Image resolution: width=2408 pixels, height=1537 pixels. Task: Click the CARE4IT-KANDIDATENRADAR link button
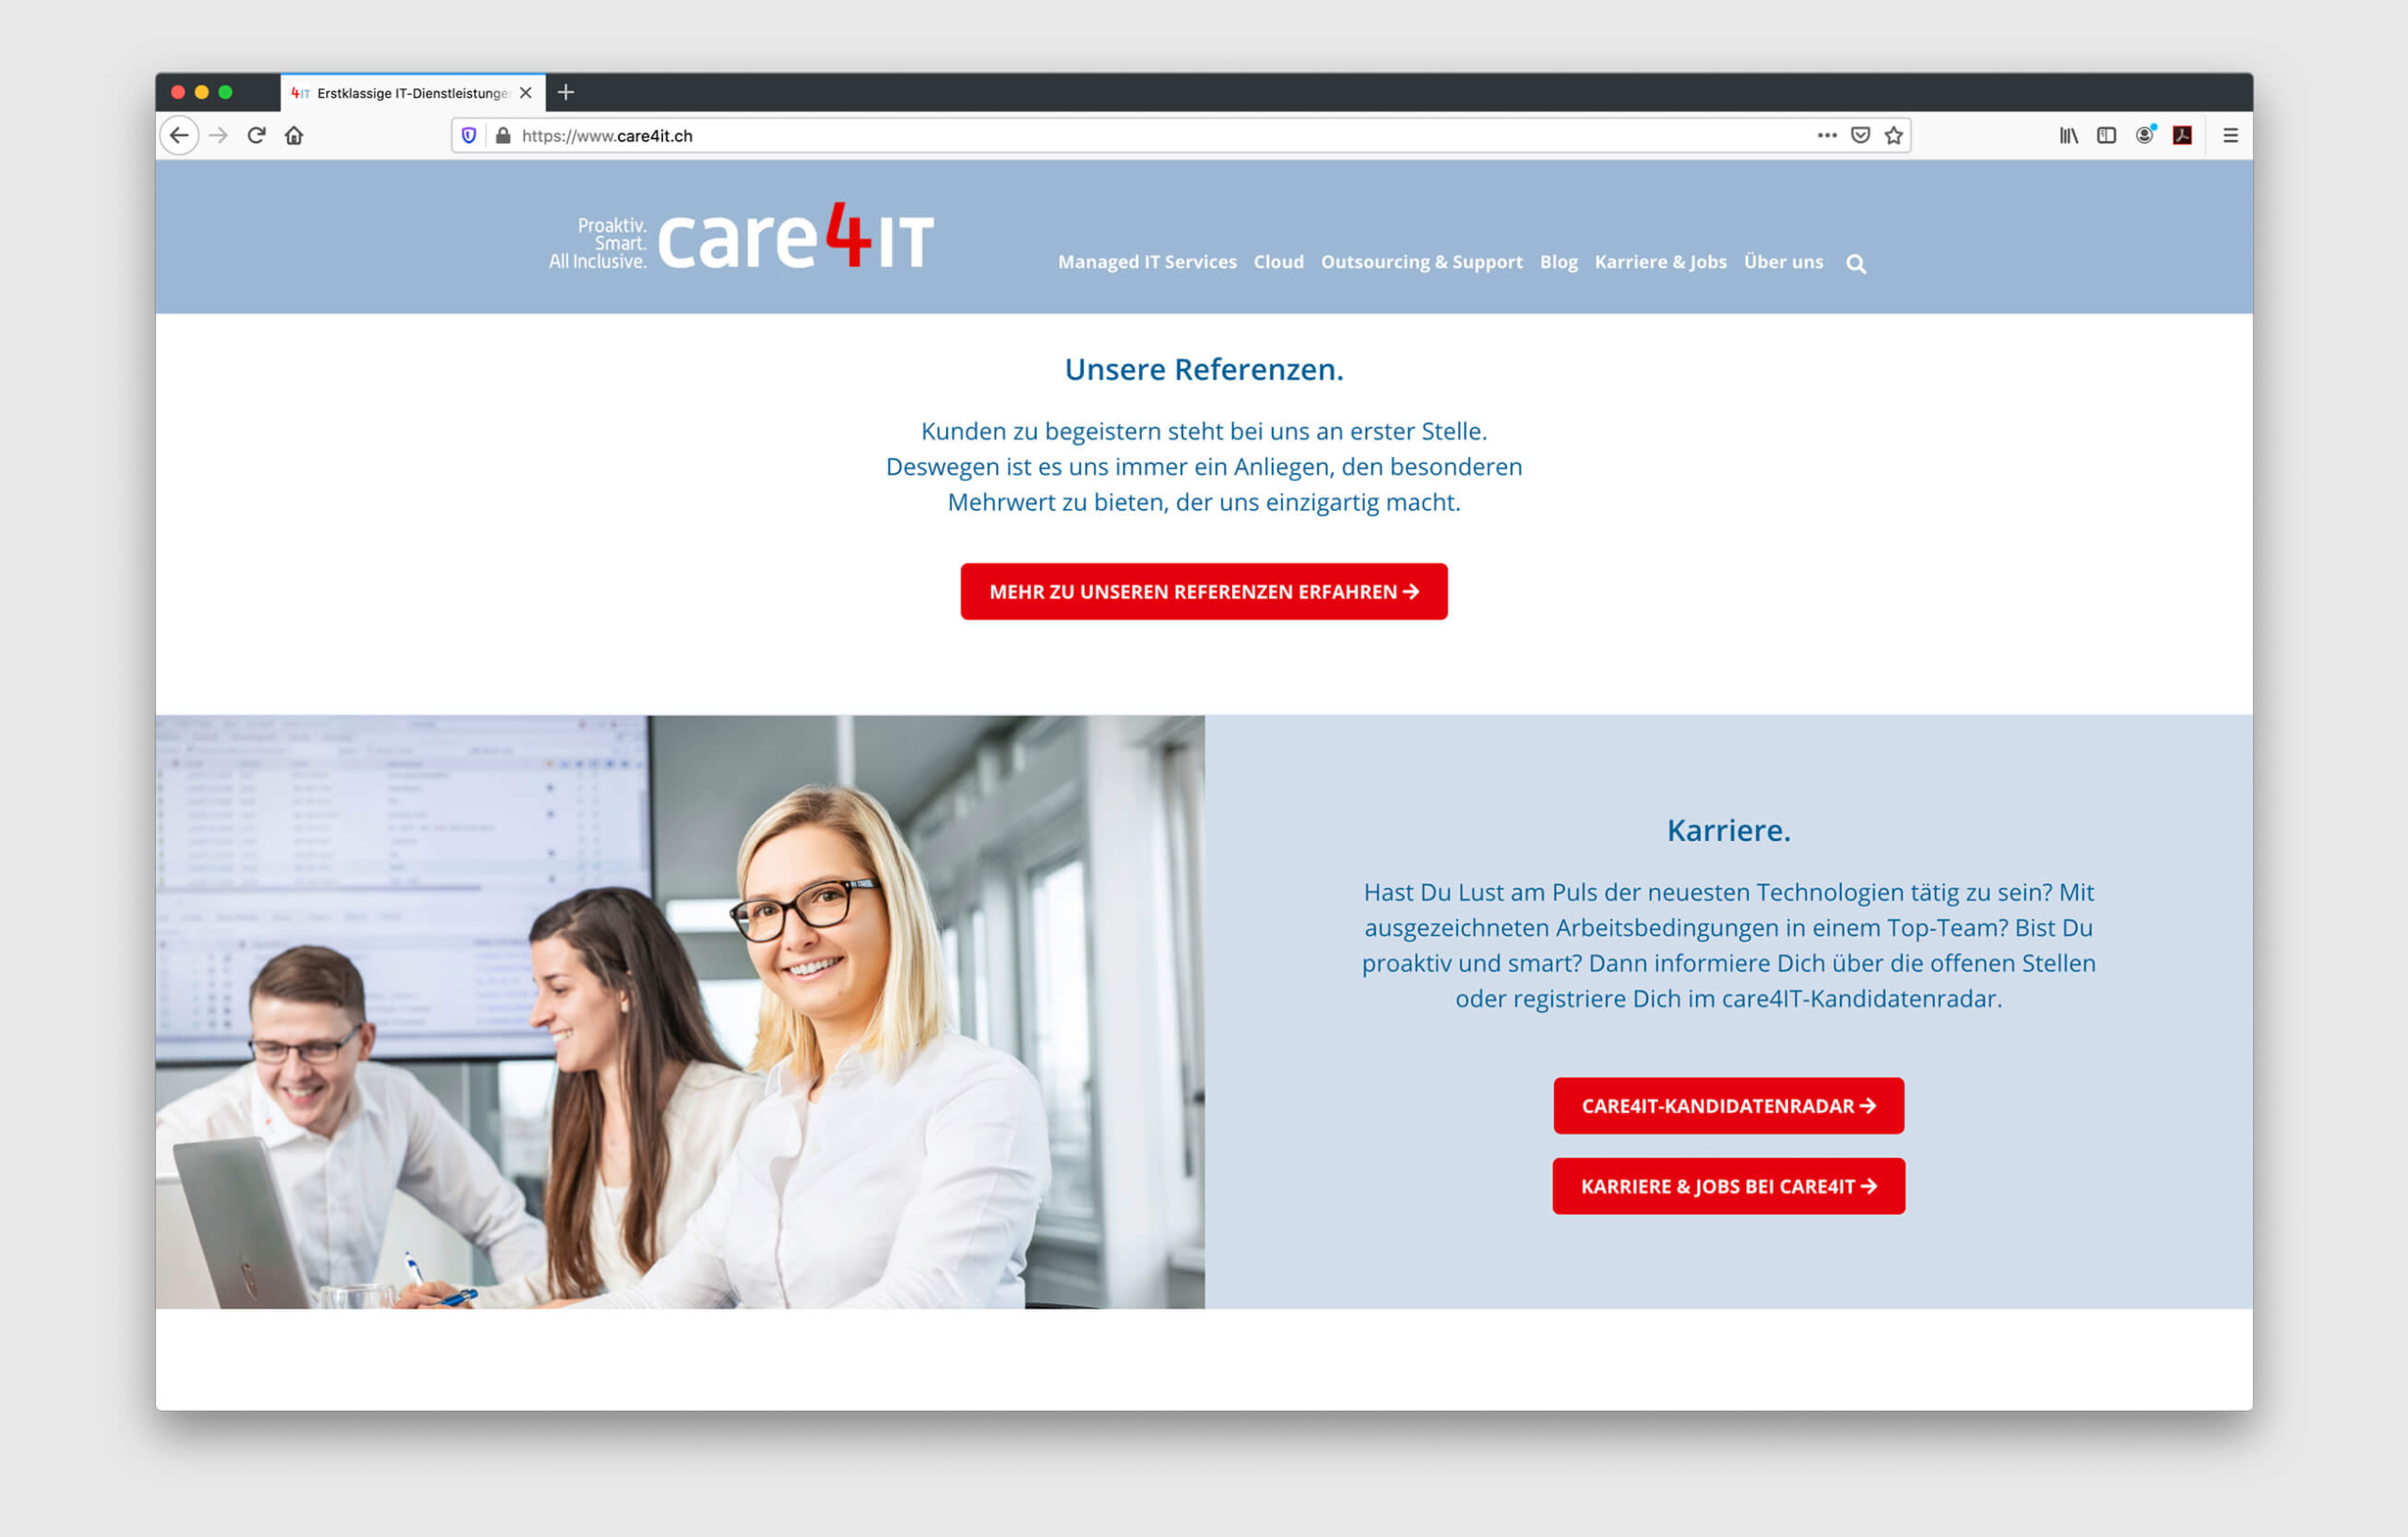(1727, 1103)
